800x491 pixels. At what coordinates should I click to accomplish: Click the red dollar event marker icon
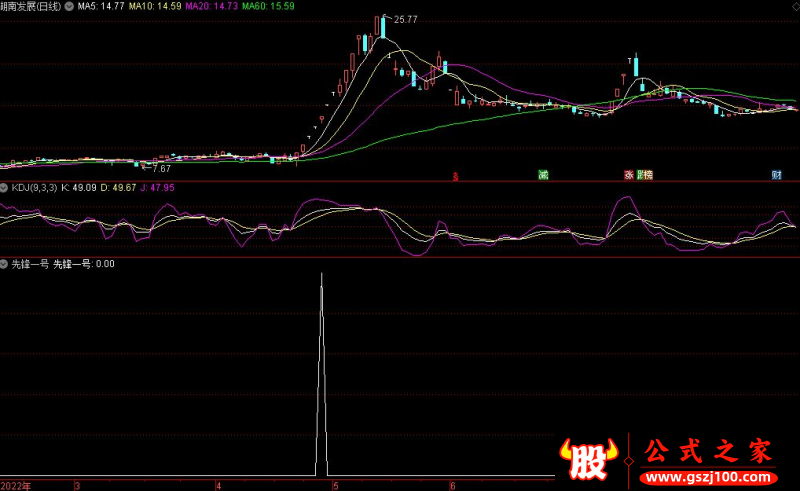coord(455,176)
